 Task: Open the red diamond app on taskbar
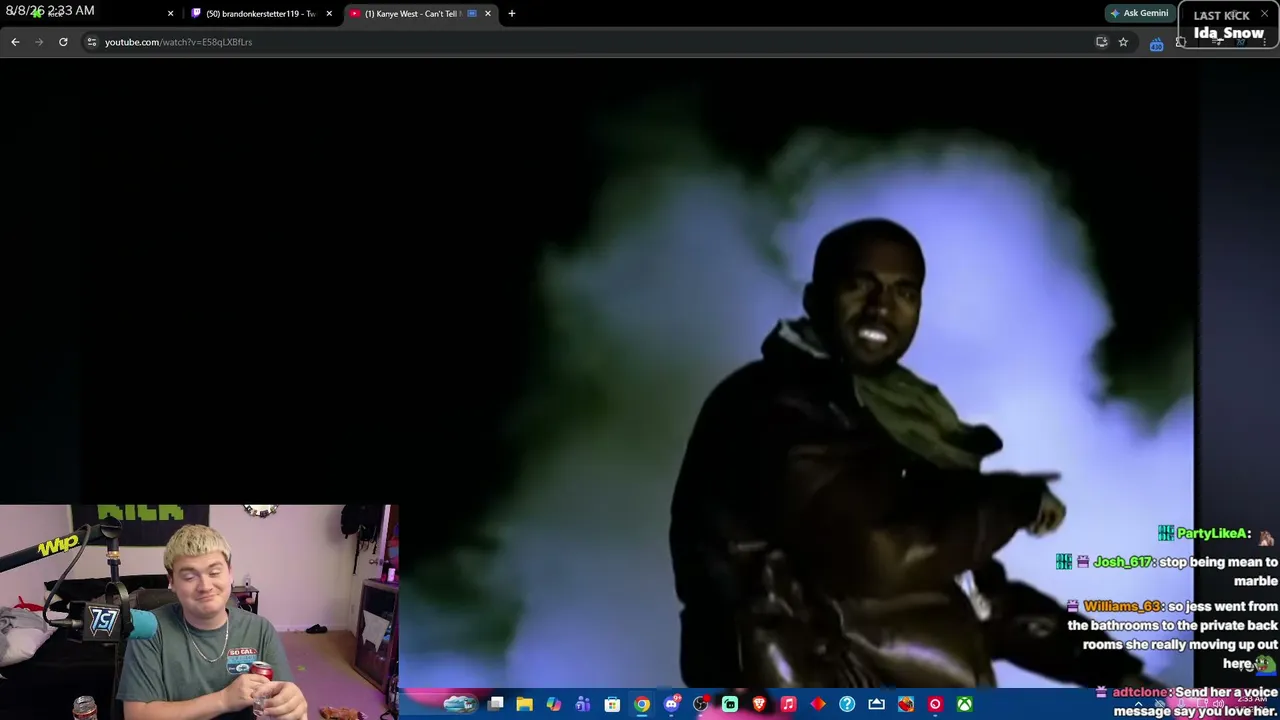click(818, 704)
